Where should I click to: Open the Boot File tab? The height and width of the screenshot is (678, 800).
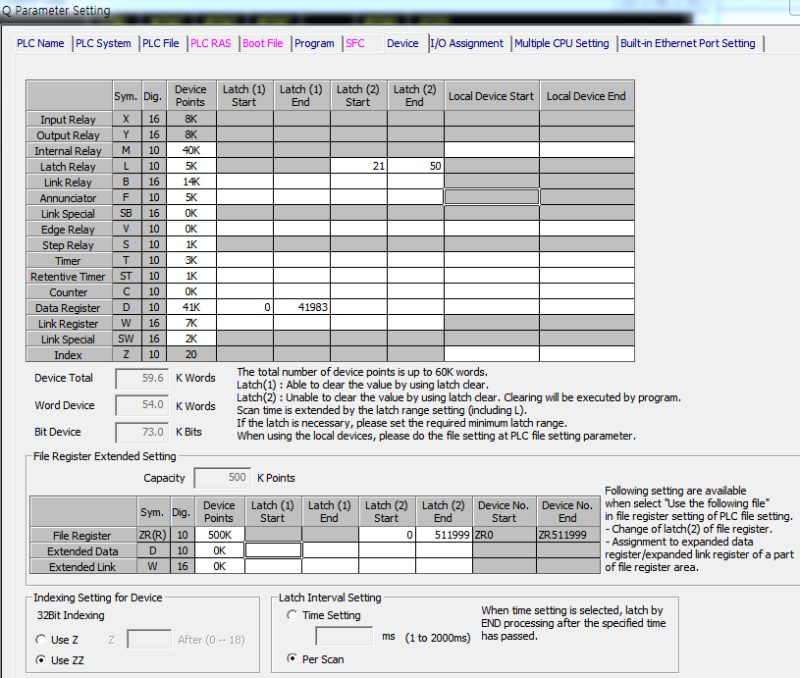pos(263,43)
